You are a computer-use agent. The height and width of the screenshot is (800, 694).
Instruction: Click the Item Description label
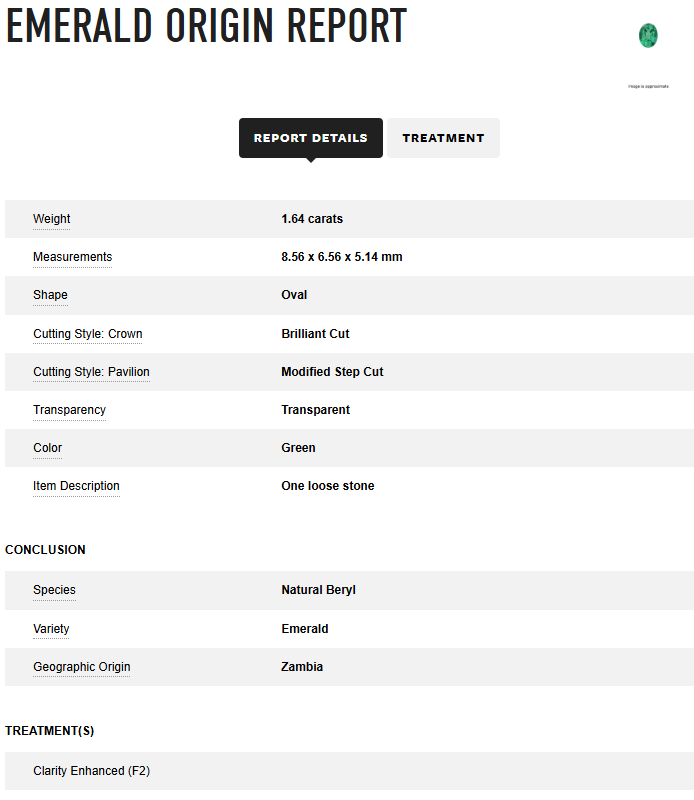76,486
